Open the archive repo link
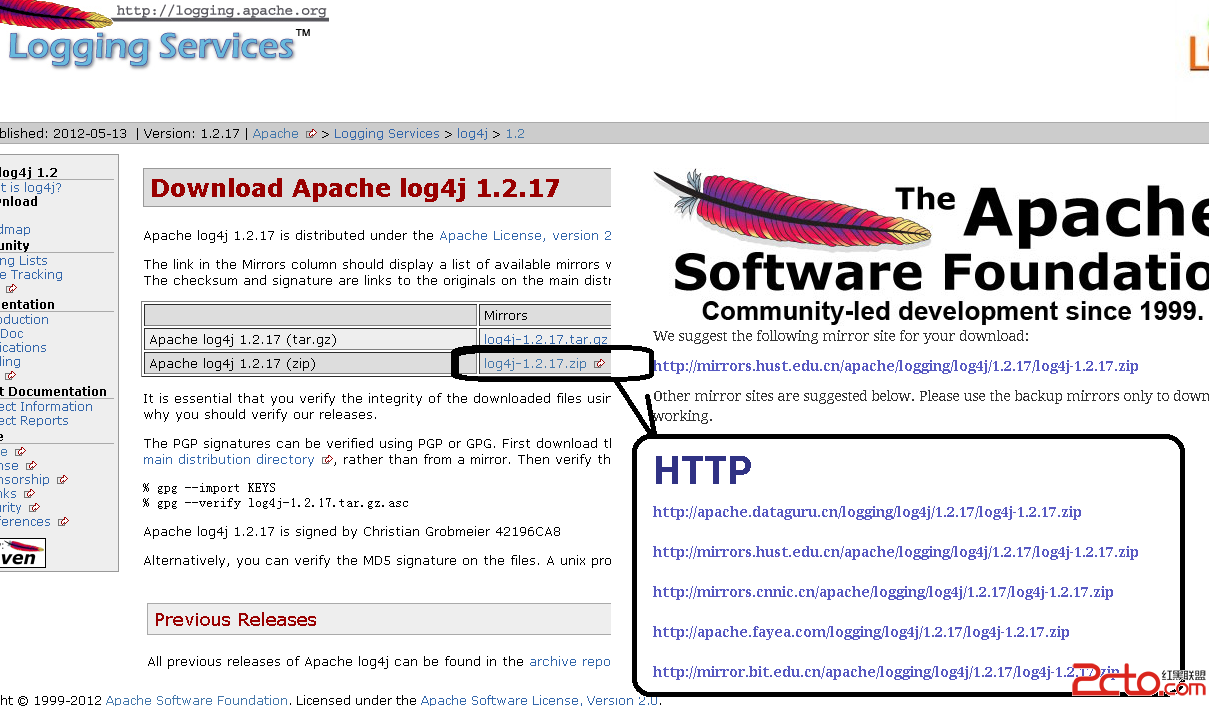 point(570,661)
